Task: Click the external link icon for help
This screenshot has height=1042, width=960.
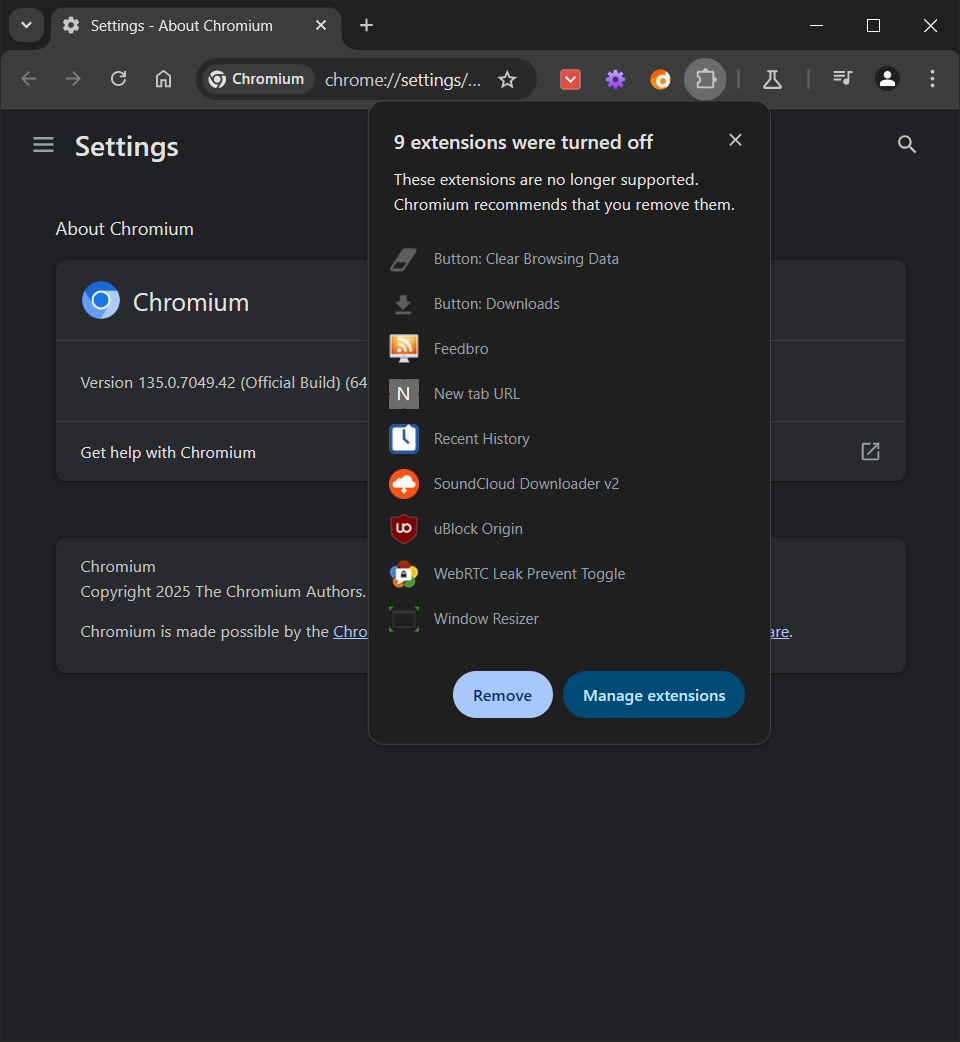Action: [x=870, y=452]
